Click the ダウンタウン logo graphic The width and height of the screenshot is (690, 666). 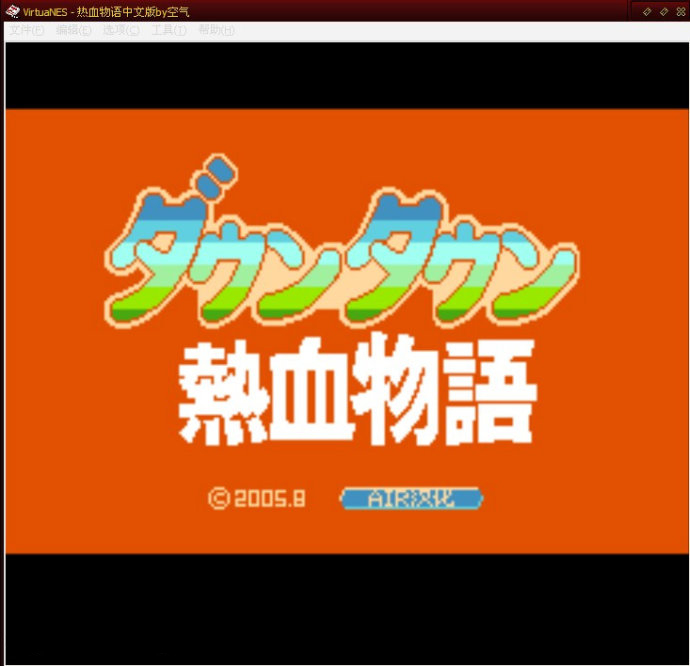coord(341,241)
